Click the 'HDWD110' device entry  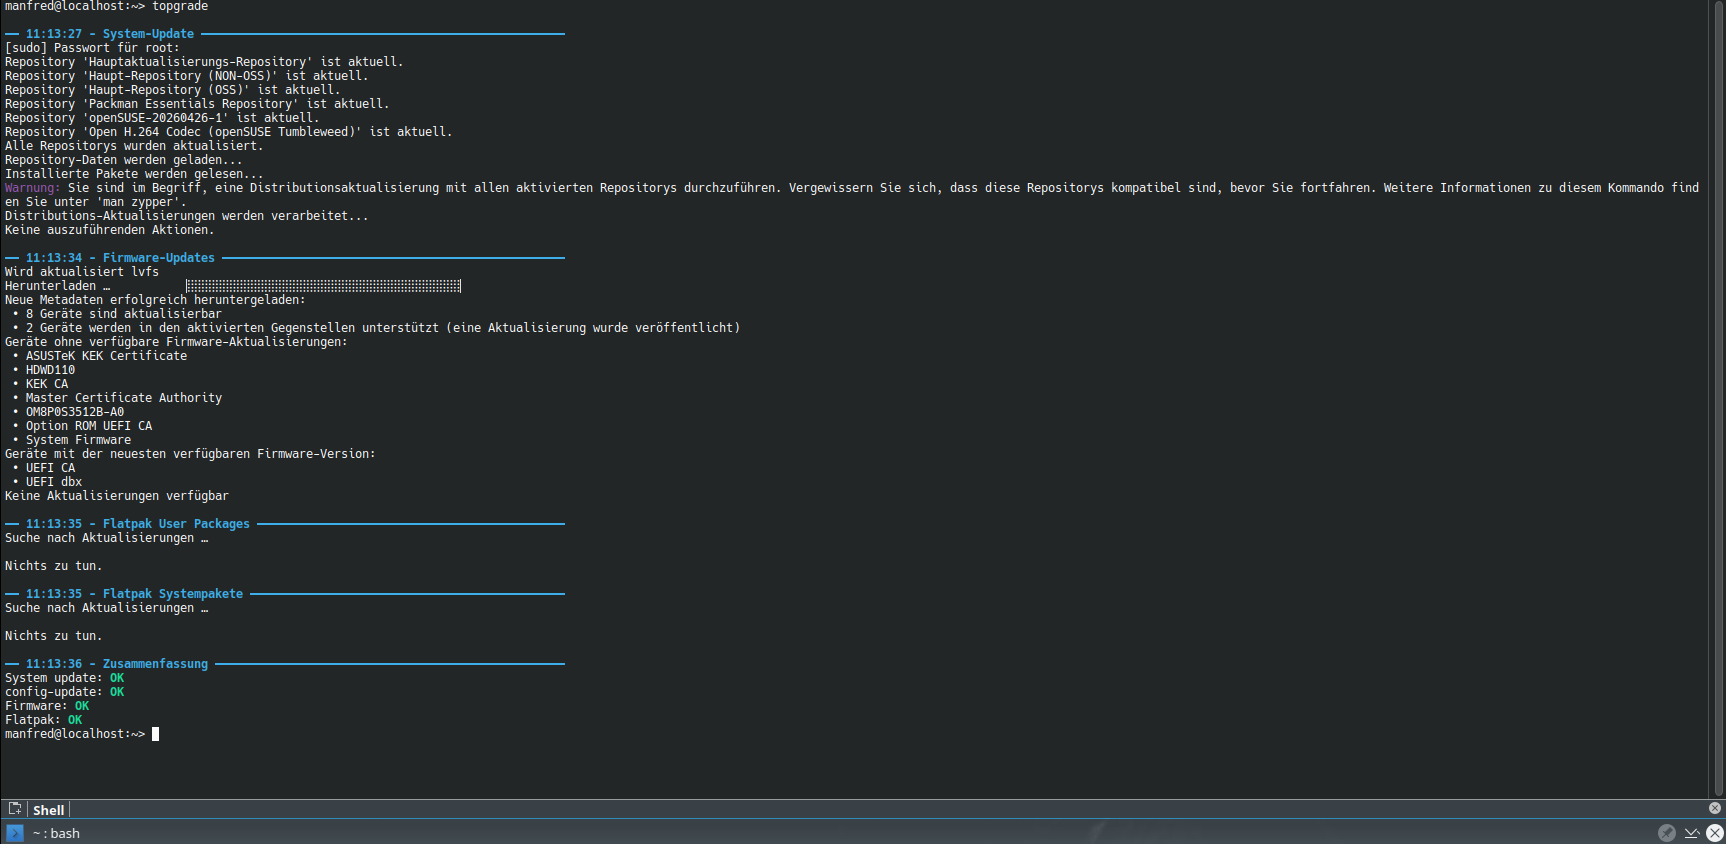[x=50, y=370]
